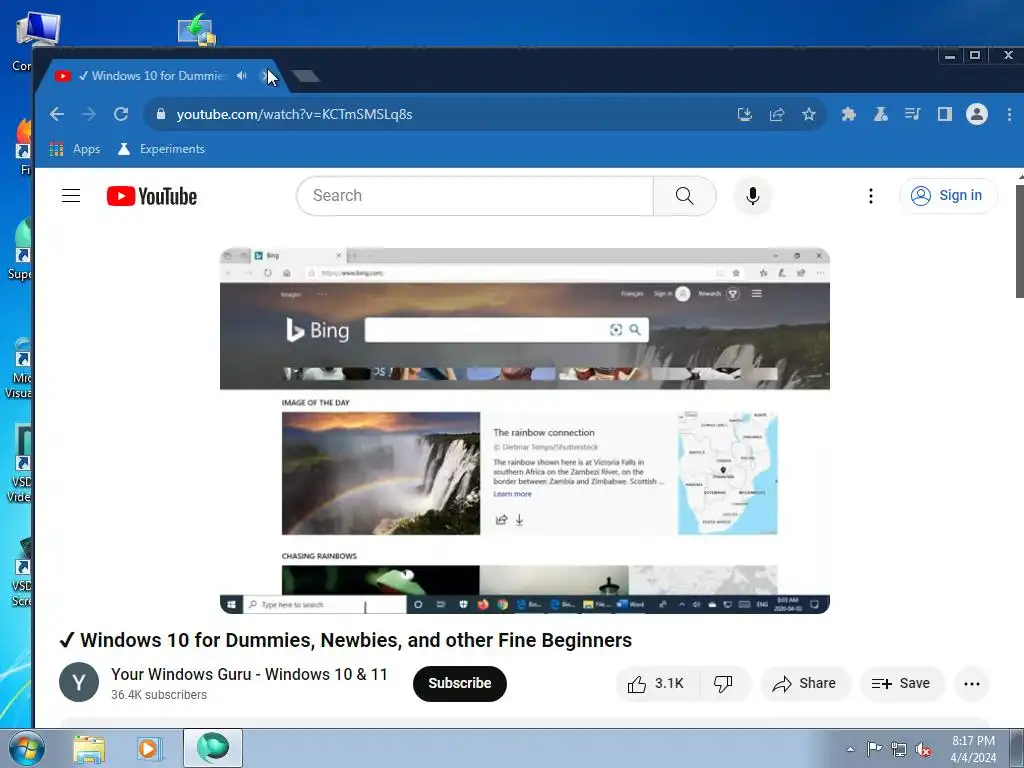Open the Windows Start menu

(27, 748)
